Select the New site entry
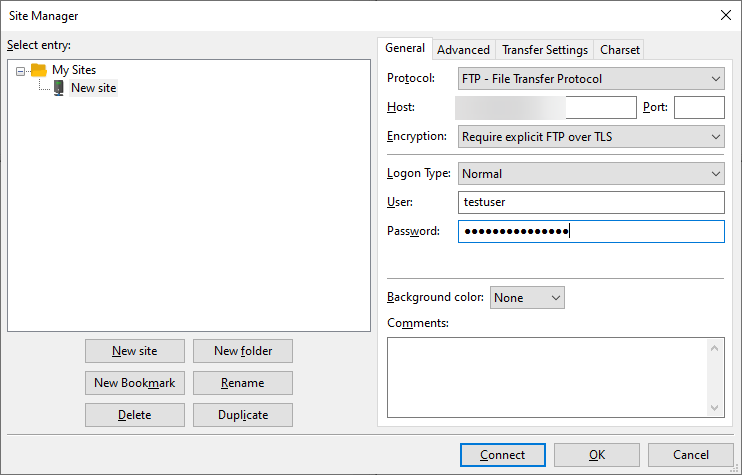The image size is (742, 475). pos(93,88)
